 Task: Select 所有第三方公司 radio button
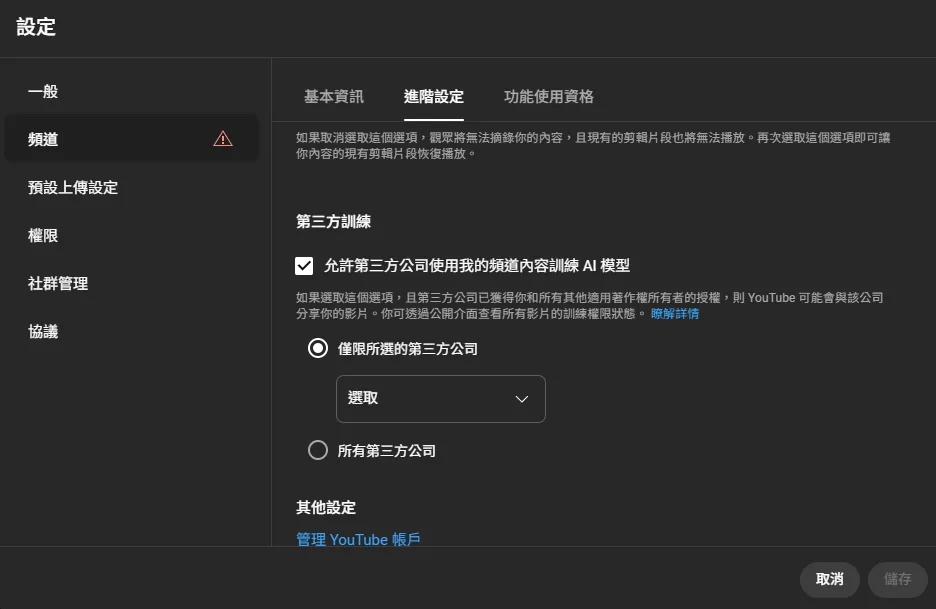tap(318, 450)
